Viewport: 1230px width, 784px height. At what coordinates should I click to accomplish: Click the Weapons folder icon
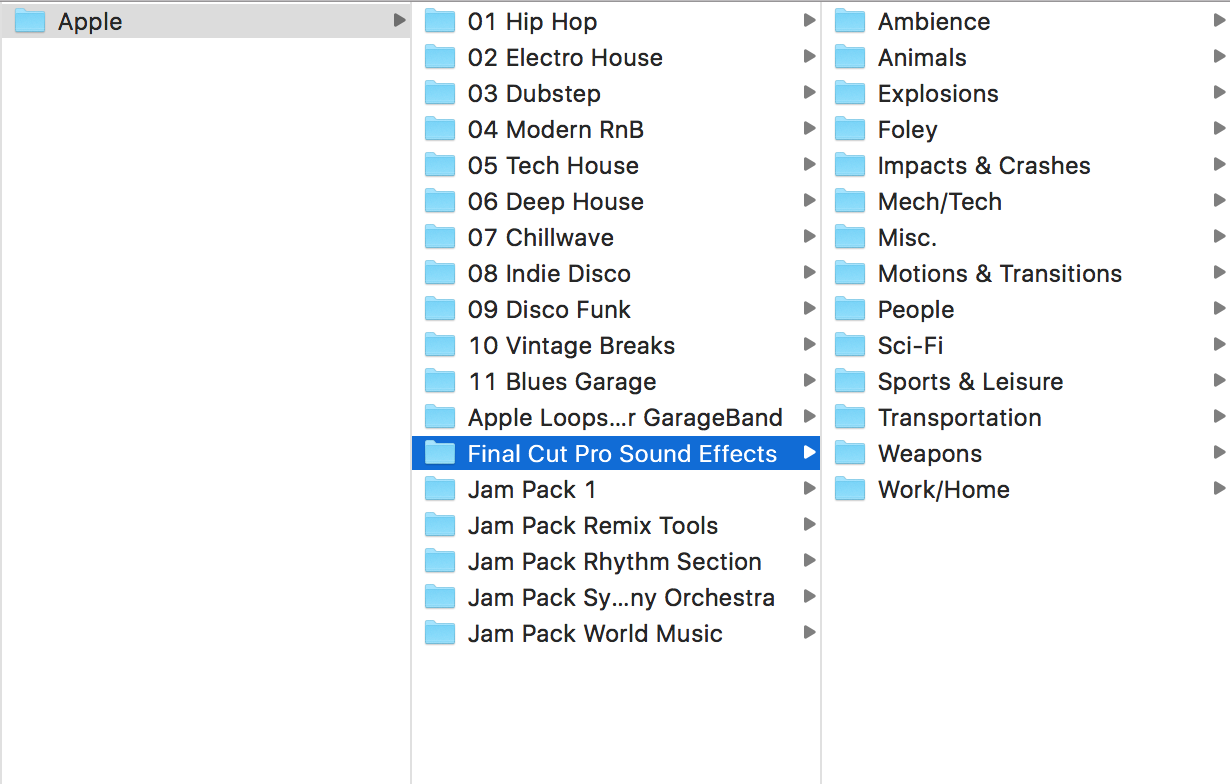tap(850, 453)
